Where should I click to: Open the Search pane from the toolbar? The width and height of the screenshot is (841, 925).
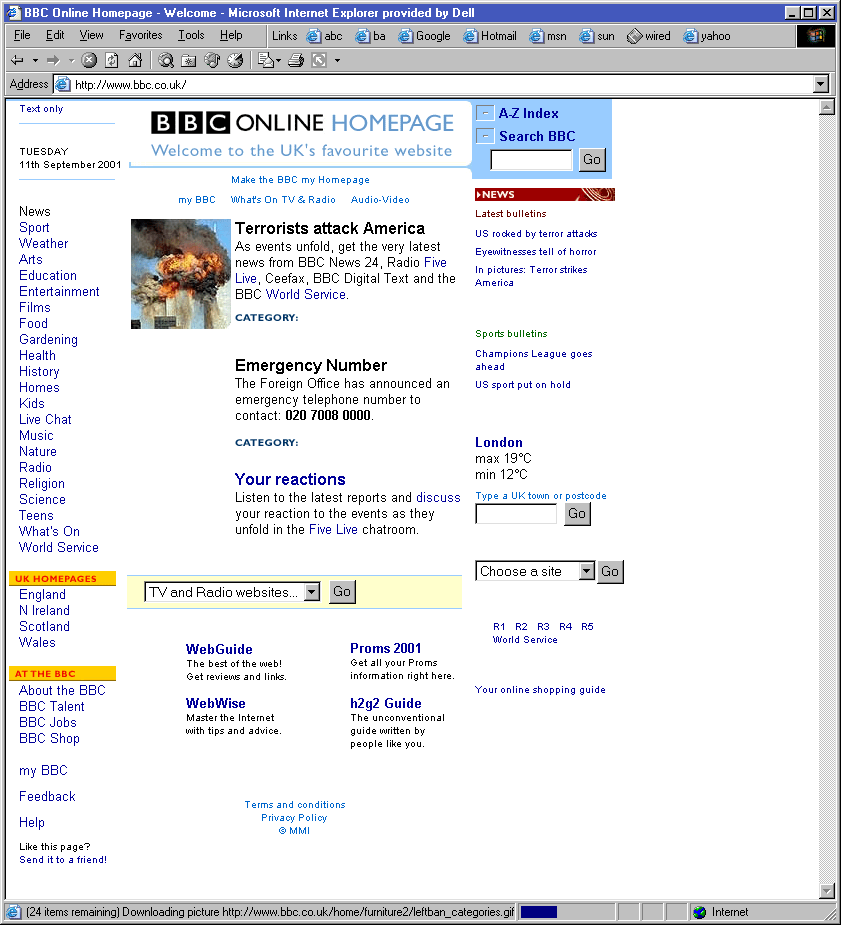166,60
